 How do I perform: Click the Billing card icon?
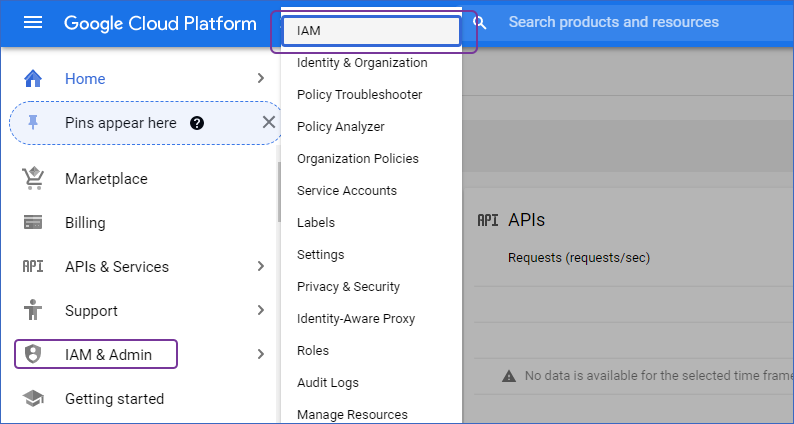click(33, 222)
